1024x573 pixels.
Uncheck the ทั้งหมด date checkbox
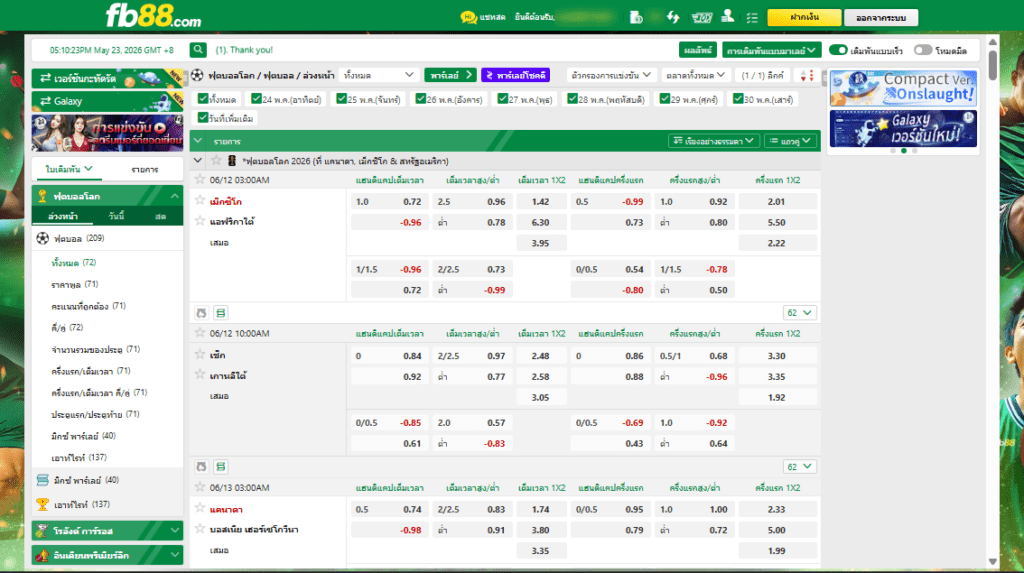(x=203, y=99)
